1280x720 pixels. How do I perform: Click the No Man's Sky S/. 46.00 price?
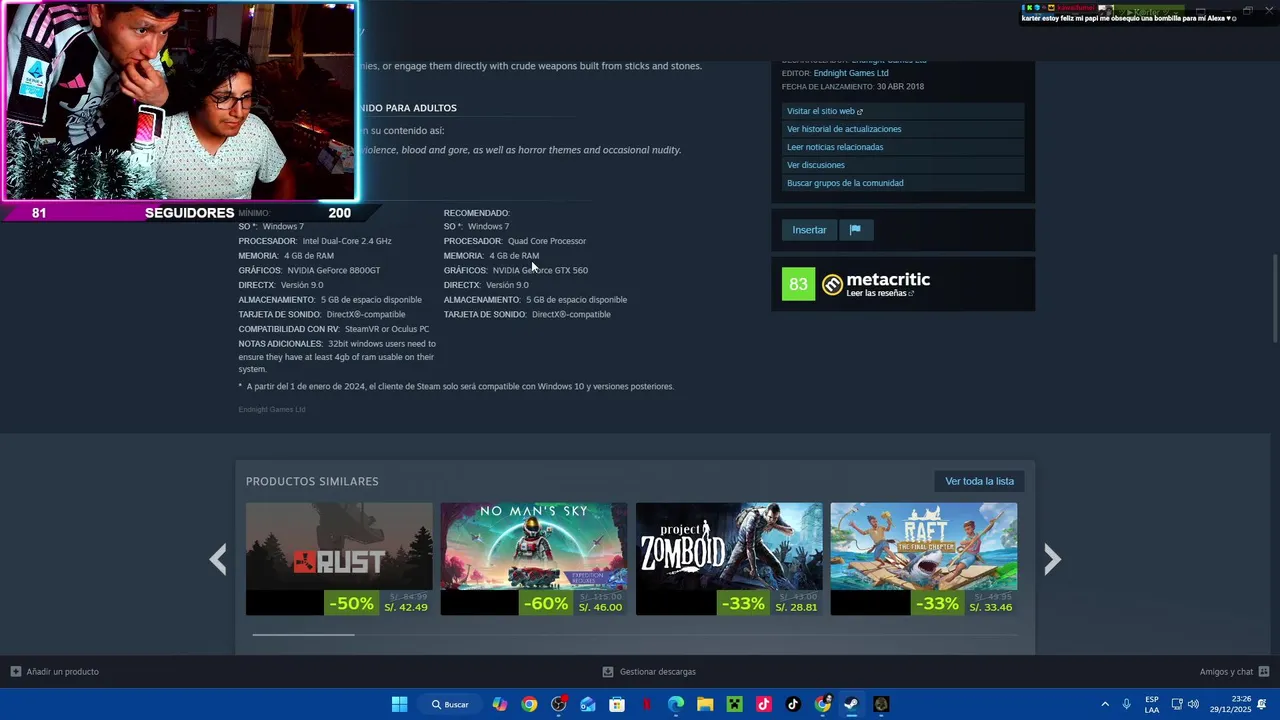pyautogui.click(x=601, y=607)
